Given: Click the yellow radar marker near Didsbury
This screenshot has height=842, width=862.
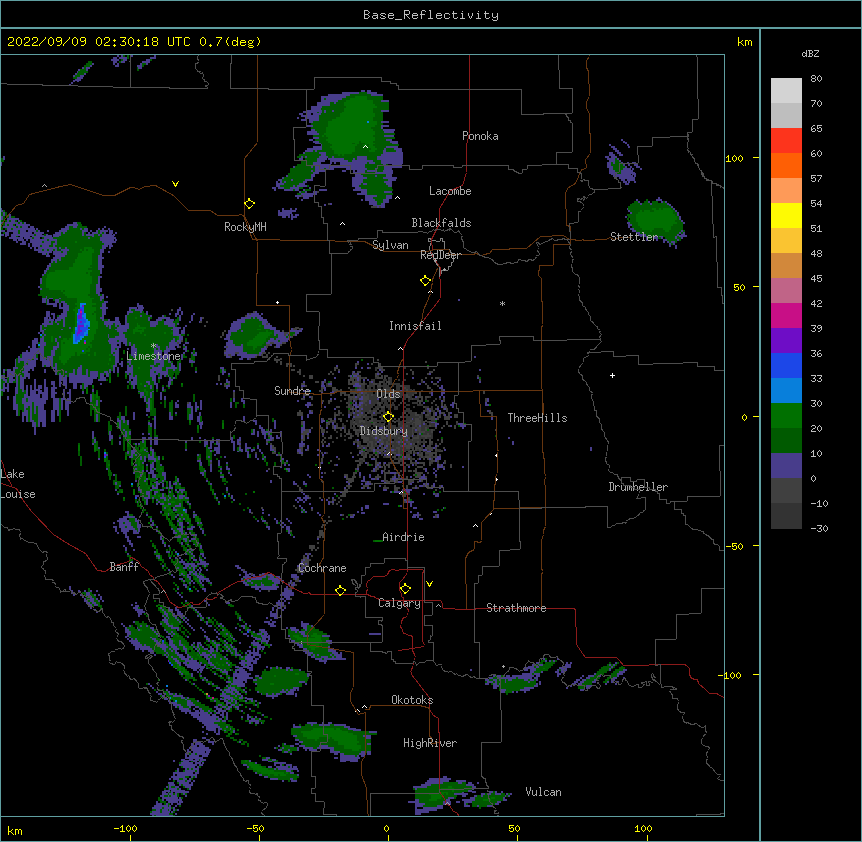Looking at the screenshot, I should pyautogui.click(x=388, y=416).
